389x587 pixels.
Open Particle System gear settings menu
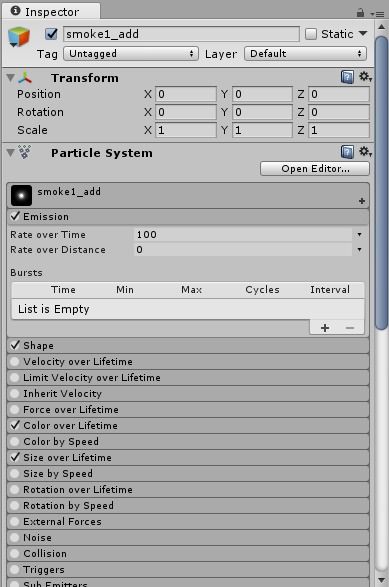[x=365, y=152]
